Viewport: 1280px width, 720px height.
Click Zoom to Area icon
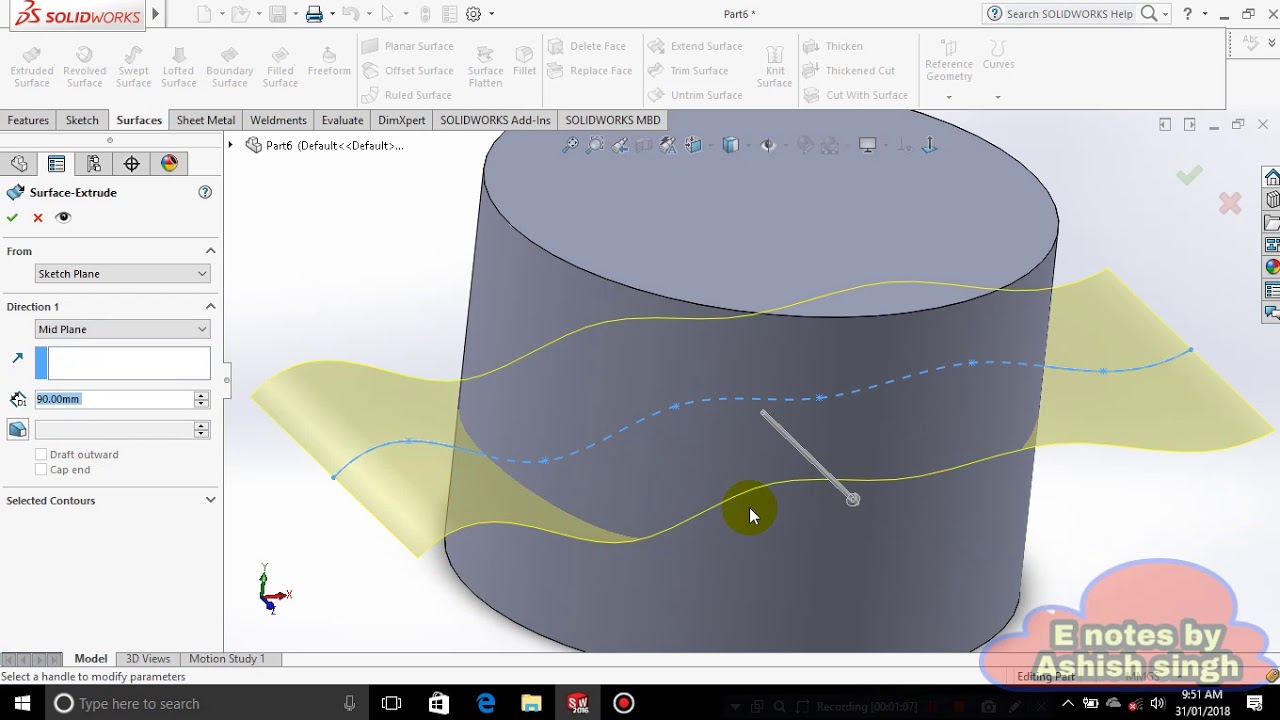(595, 145)
